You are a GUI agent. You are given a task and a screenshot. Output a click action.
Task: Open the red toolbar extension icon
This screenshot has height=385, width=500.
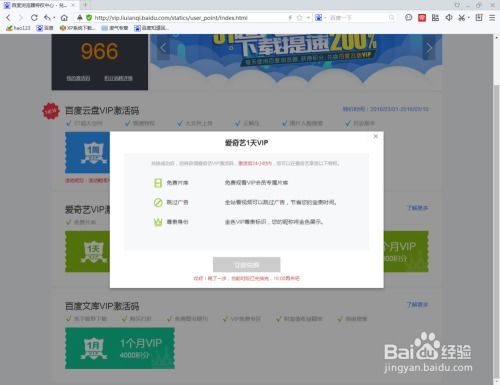pyautogui.click(x=422, y=18)
